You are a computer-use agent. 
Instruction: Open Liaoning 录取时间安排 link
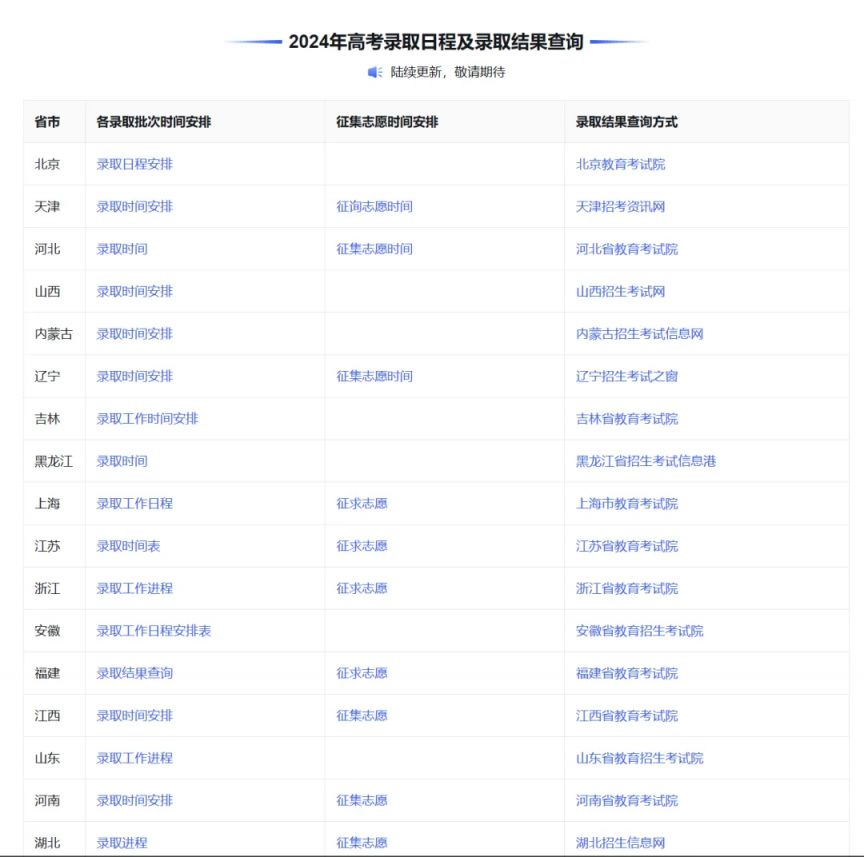(134, 376)
